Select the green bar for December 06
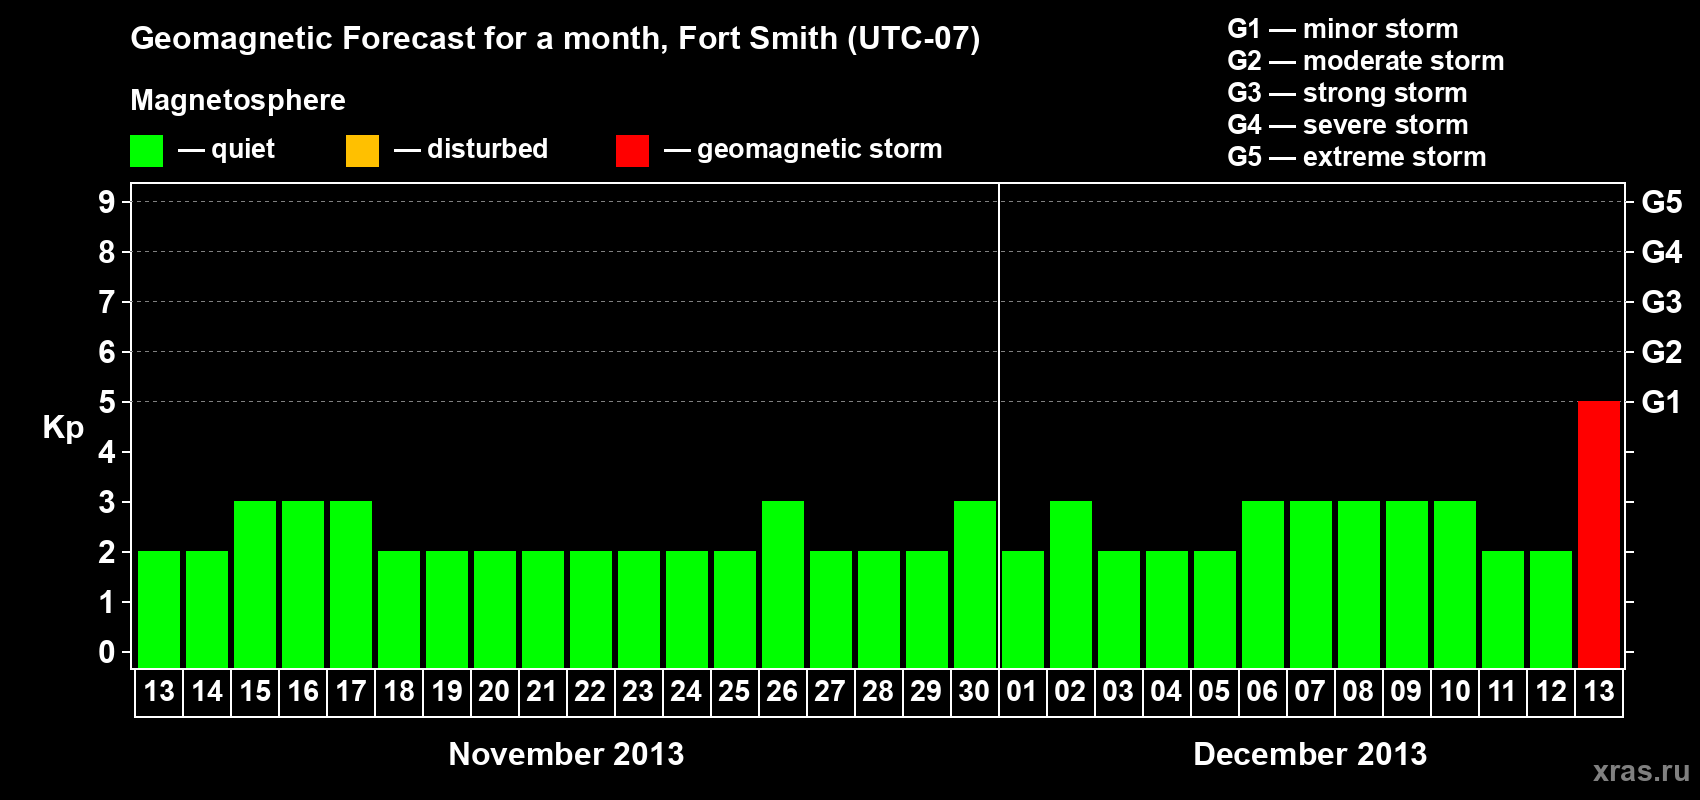The height and width of the screenshot is (800, 1700). (1263, 584)
